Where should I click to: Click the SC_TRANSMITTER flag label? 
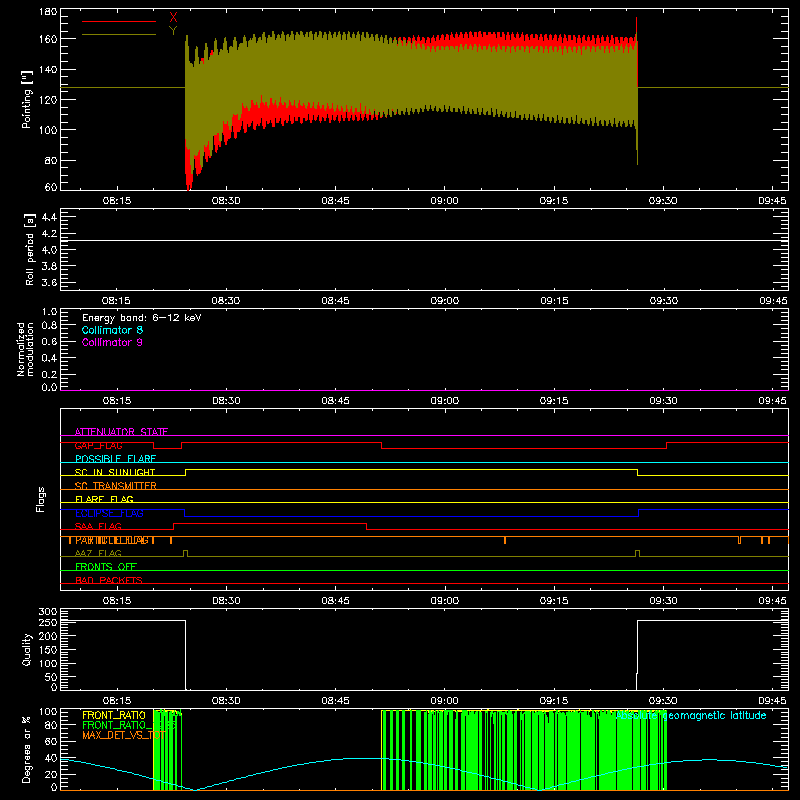click(116, 486)
